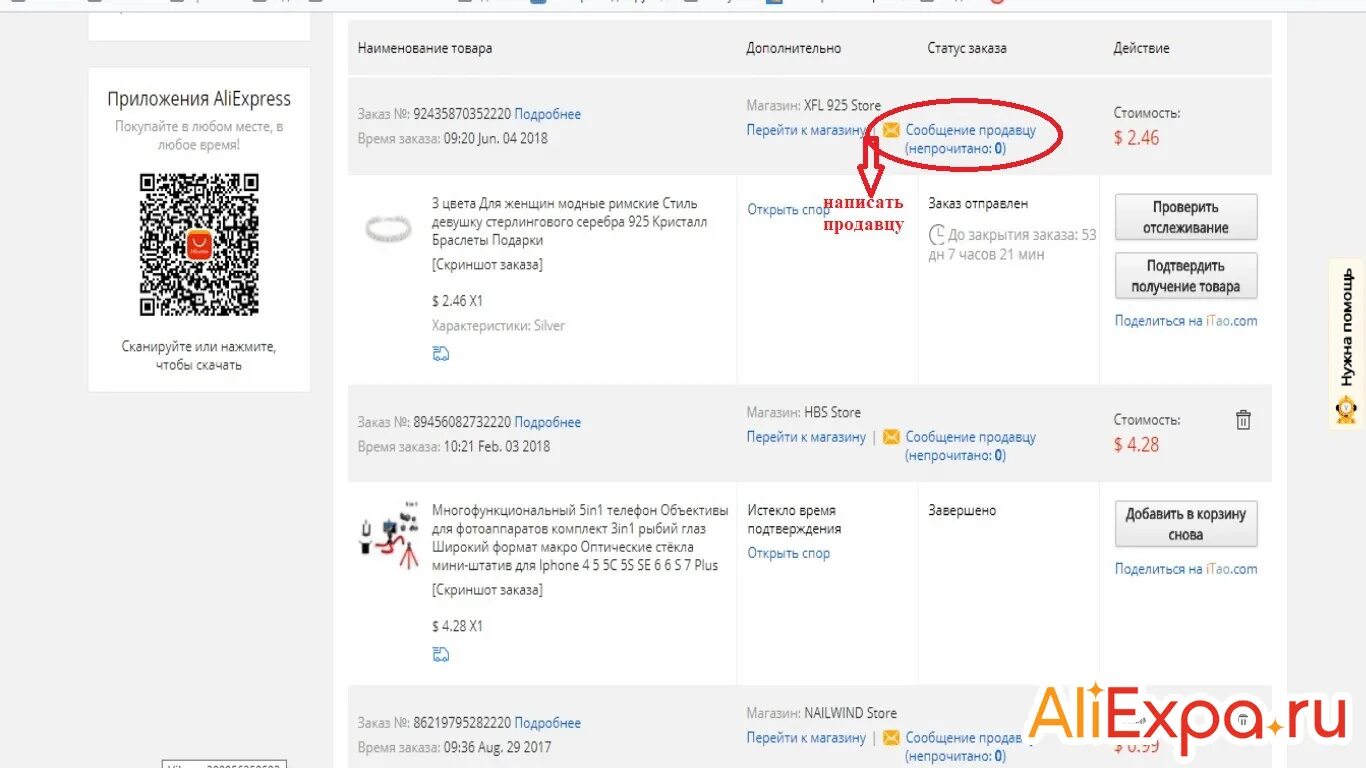1366x768 pixels.
Task: Click Проверить отслеживание button
Action: (1186, 217)
